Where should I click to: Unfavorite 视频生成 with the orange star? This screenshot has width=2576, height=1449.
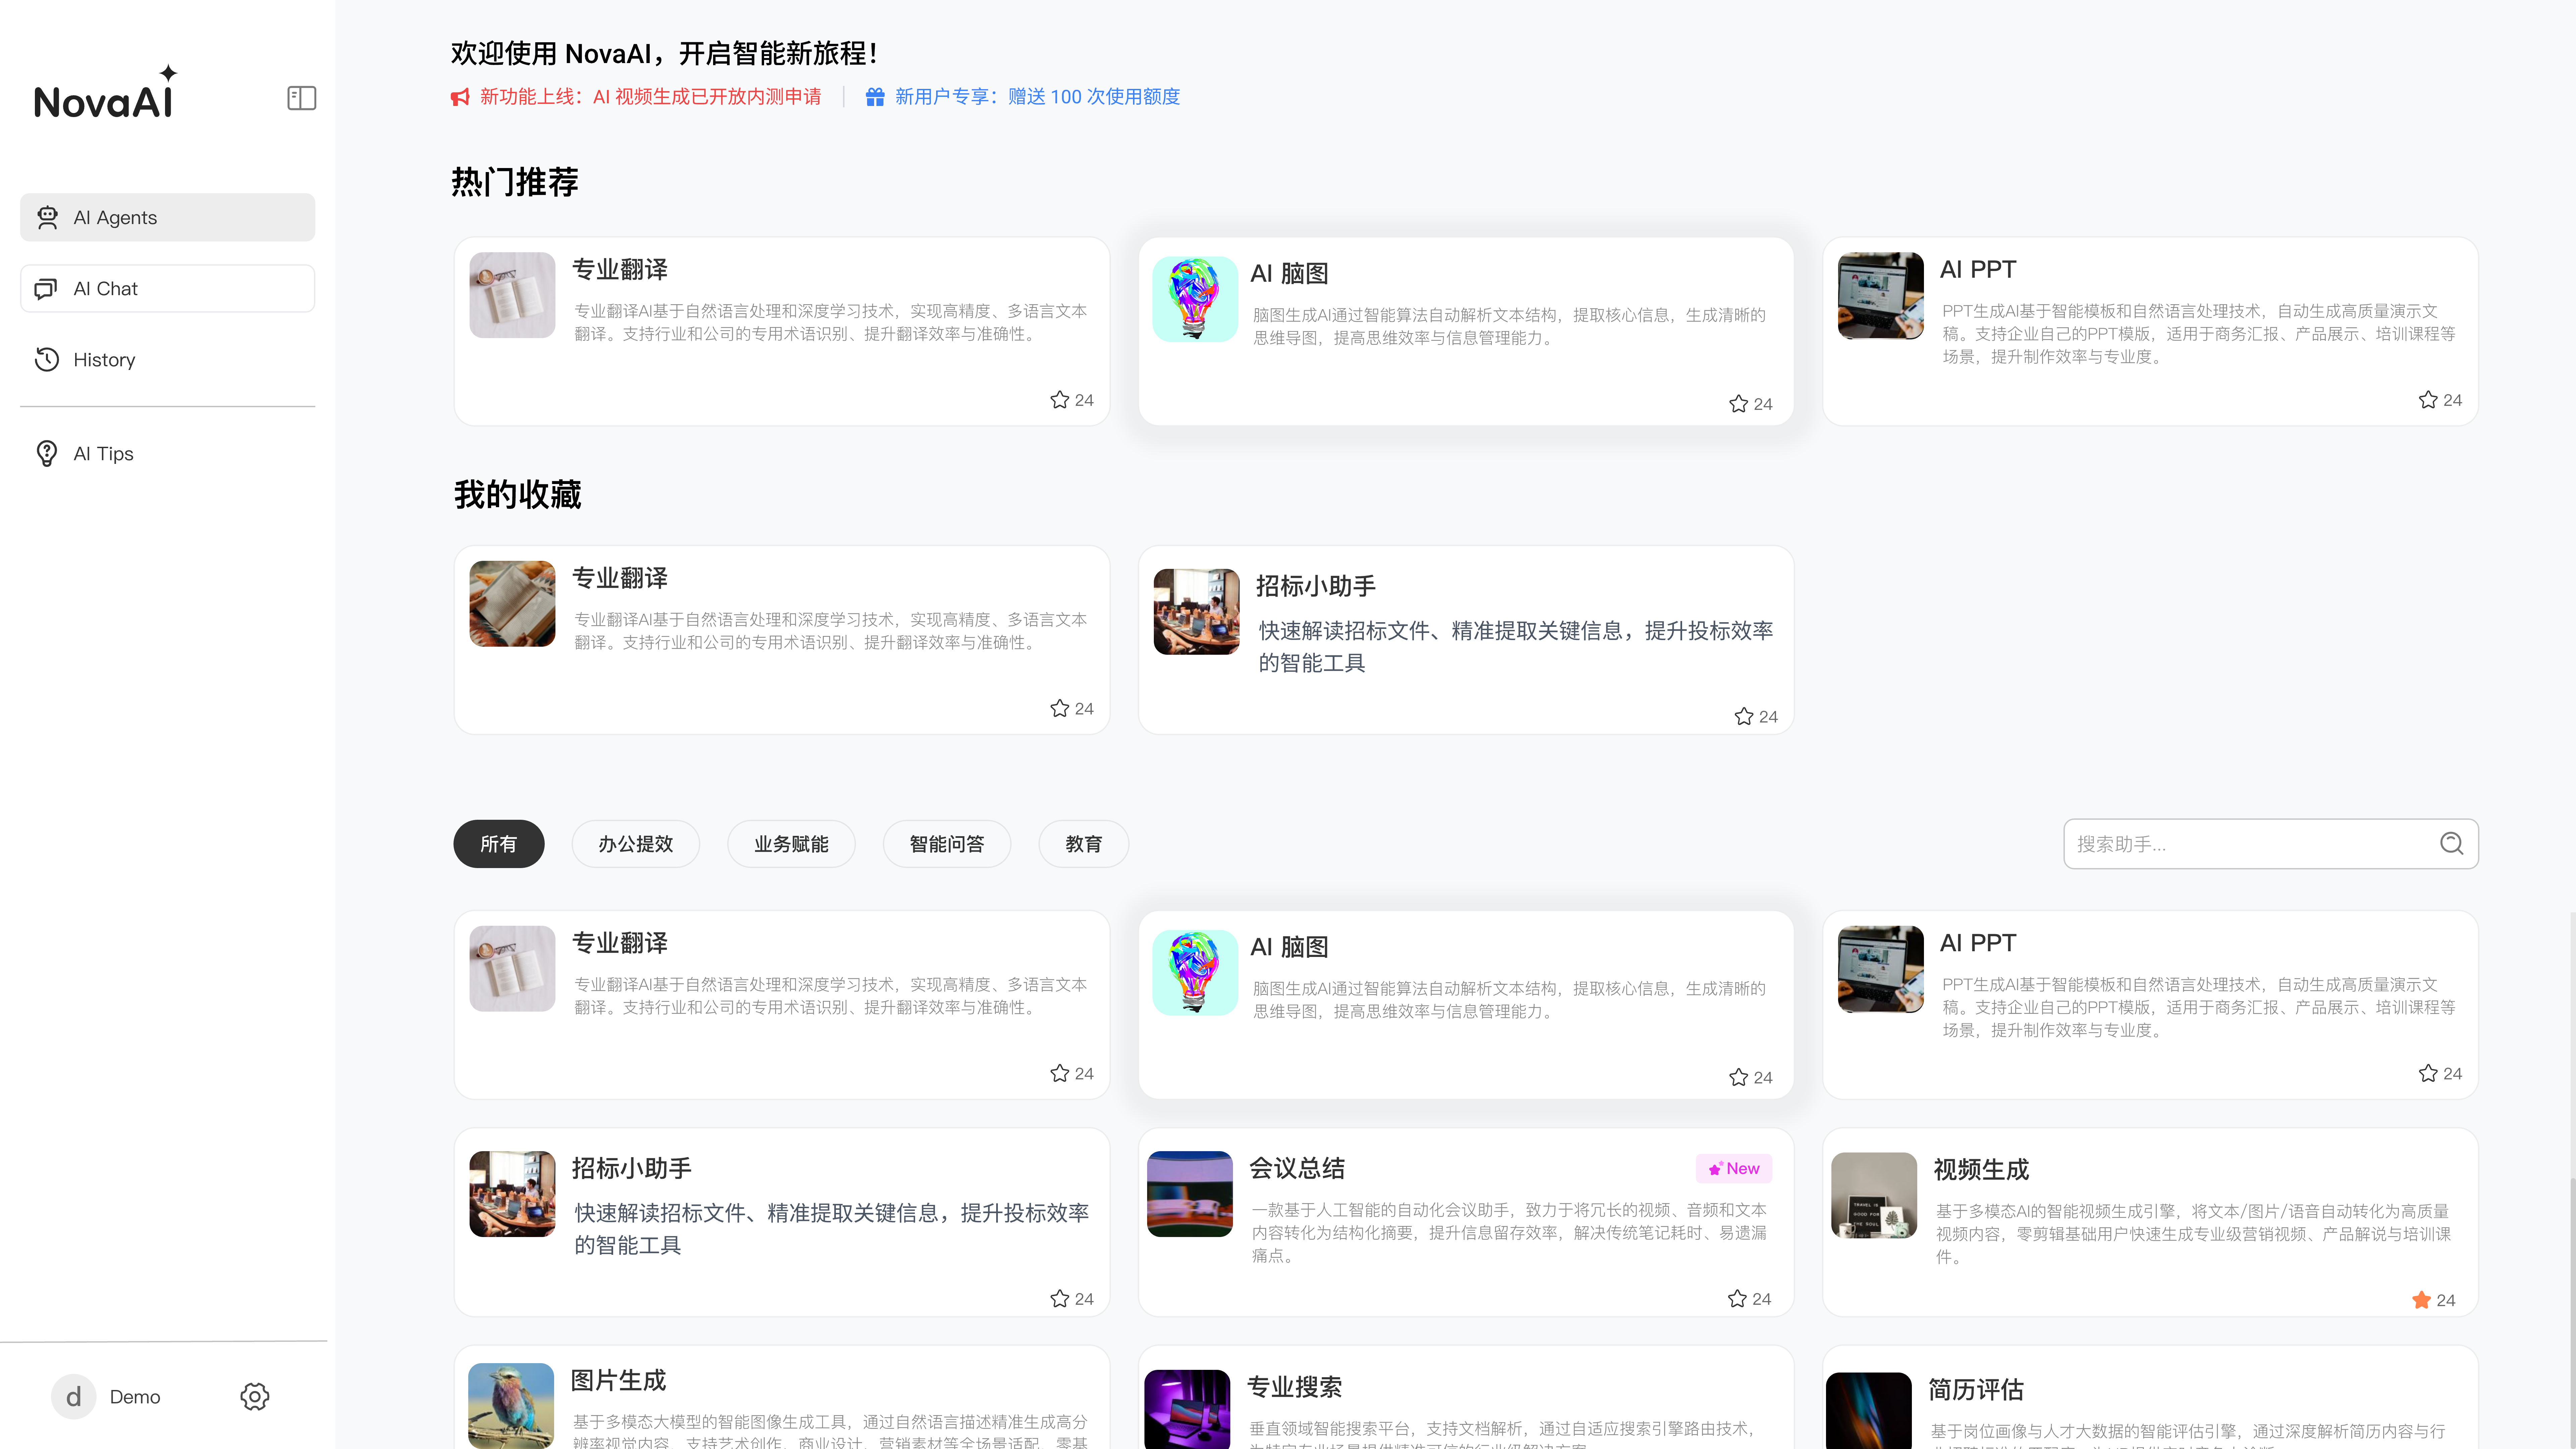click(2421, 1300)
